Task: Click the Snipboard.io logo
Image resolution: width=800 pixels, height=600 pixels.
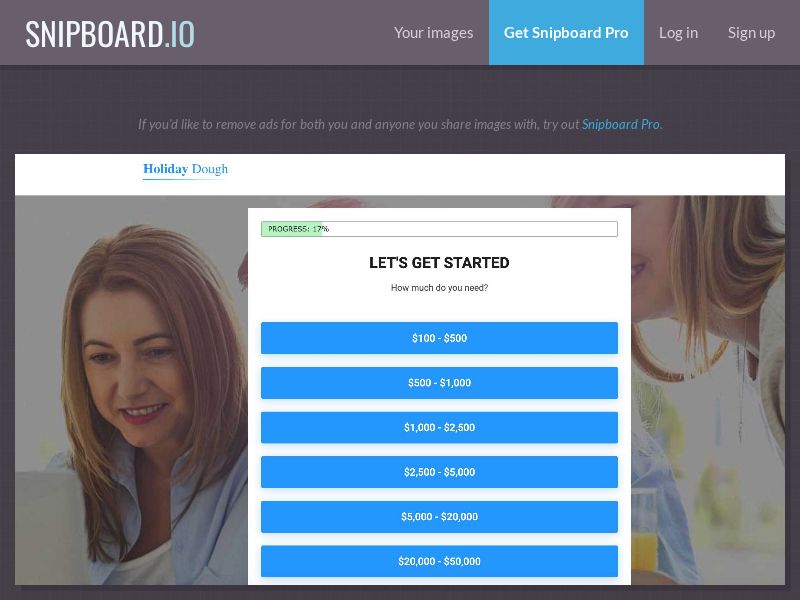Action: (x=110, y=33)
